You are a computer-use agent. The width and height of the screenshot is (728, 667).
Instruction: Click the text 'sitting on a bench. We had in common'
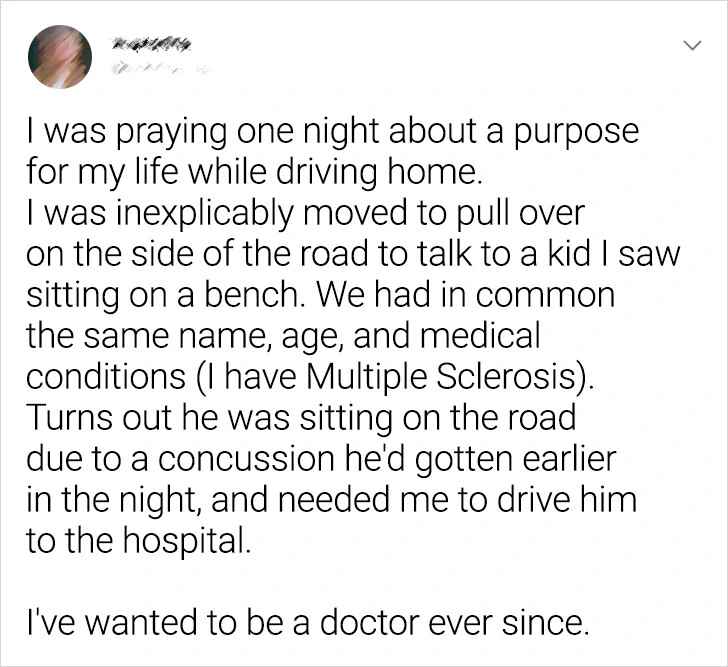click(318, 295)
